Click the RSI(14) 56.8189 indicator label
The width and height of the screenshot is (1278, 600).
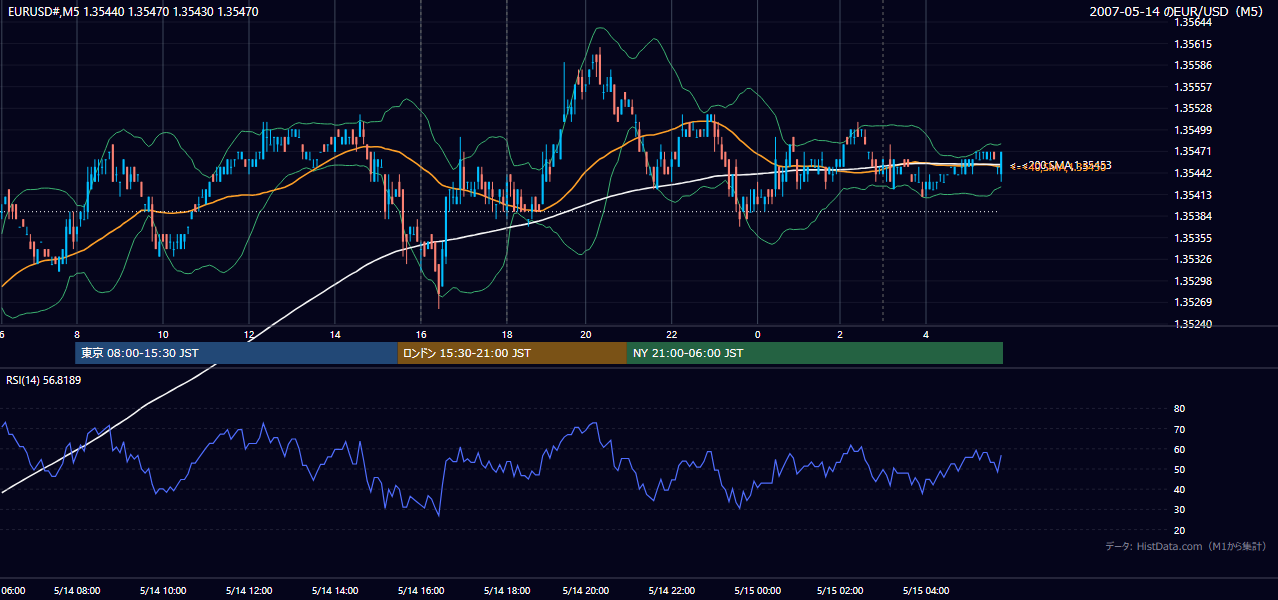(43, 380)
